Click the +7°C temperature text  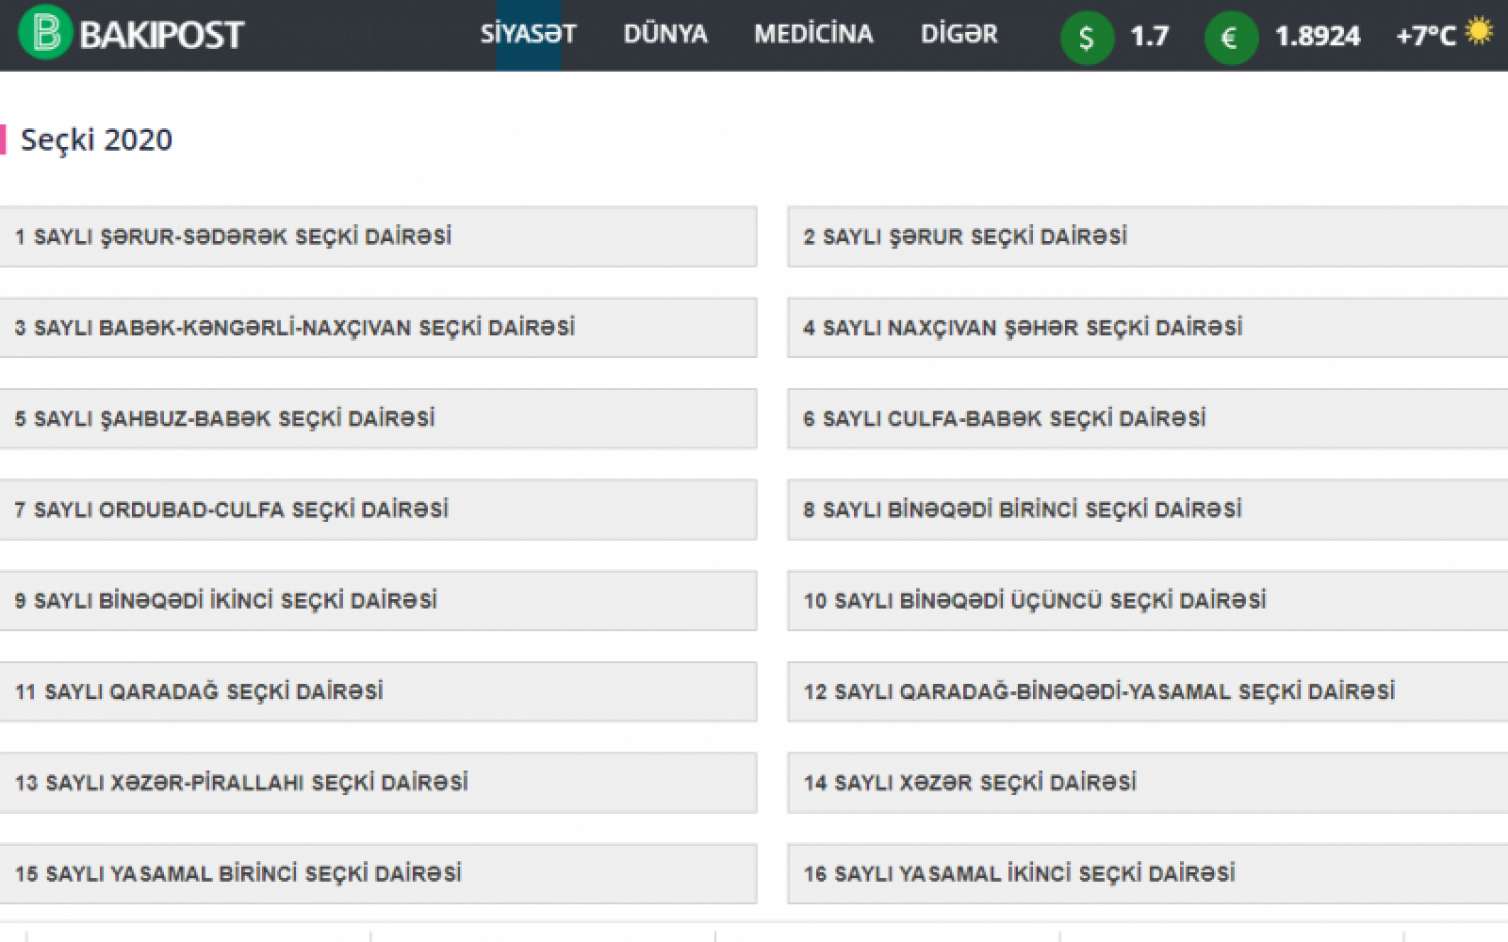click(1426, 37)
